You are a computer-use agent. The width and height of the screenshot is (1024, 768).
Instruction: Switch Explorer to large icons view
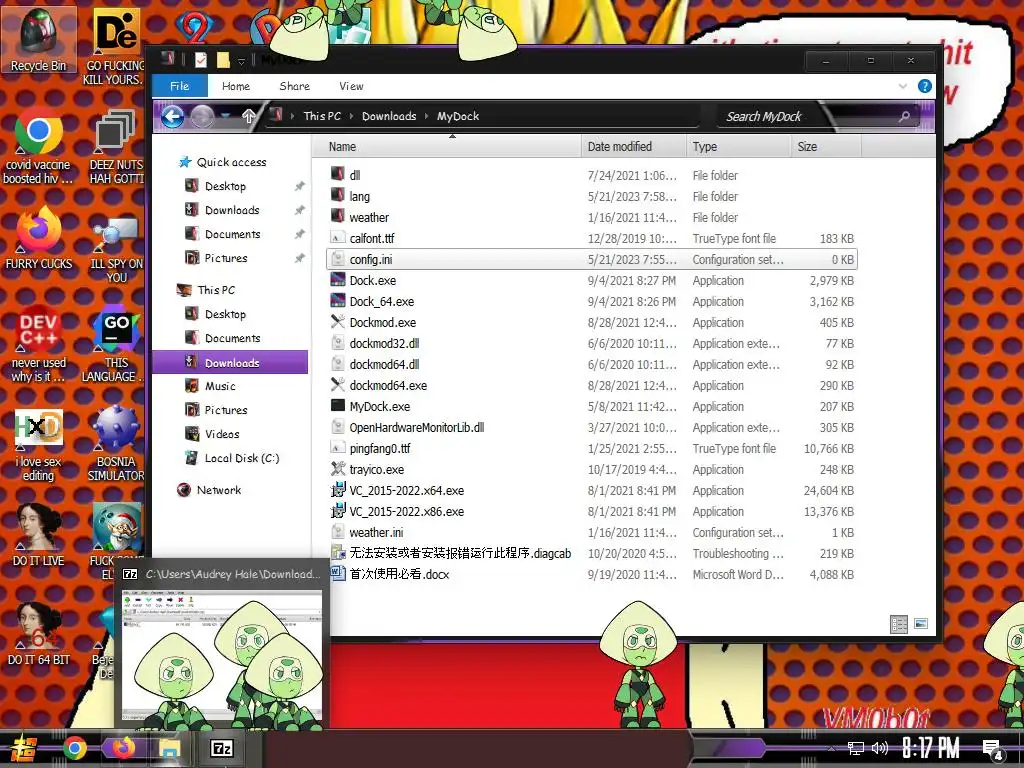[x=921, y=624]
